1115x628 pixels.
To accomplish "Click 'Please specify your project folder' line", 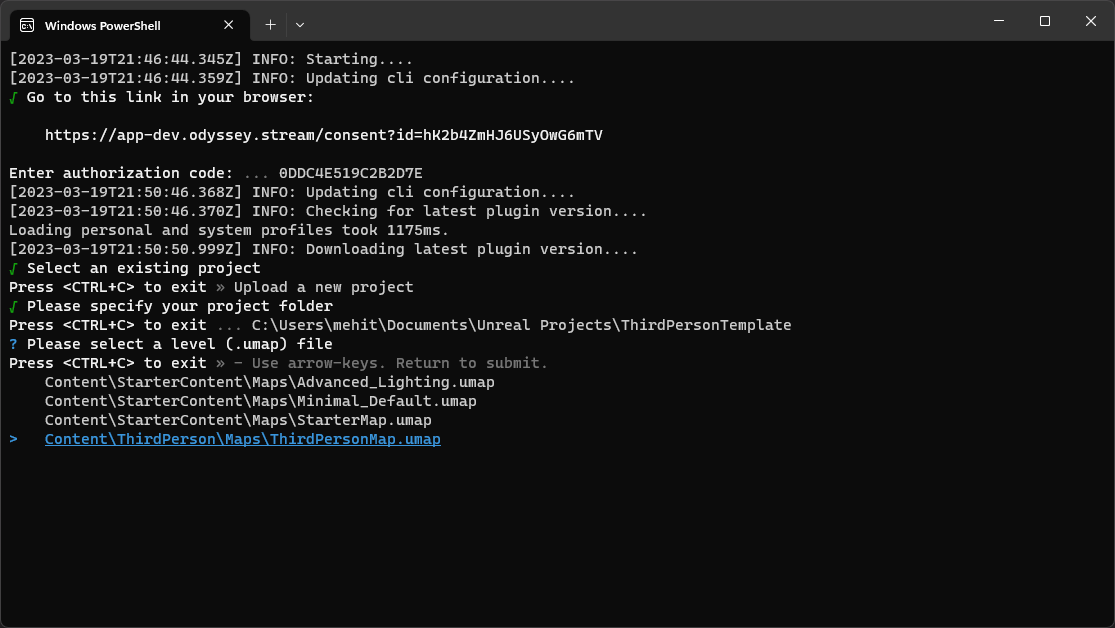I will click(x=180, y=307).
